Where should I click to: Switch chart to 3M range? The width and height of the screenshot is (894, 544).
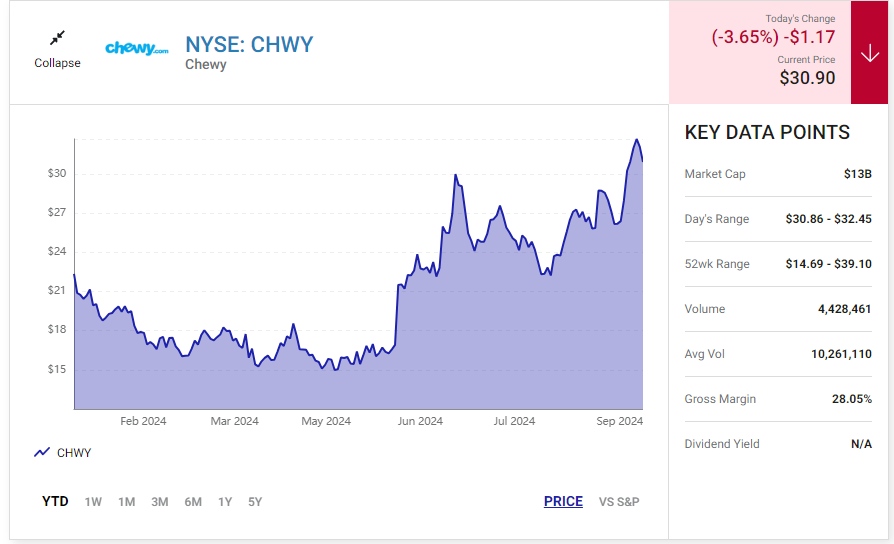point(159,501)
